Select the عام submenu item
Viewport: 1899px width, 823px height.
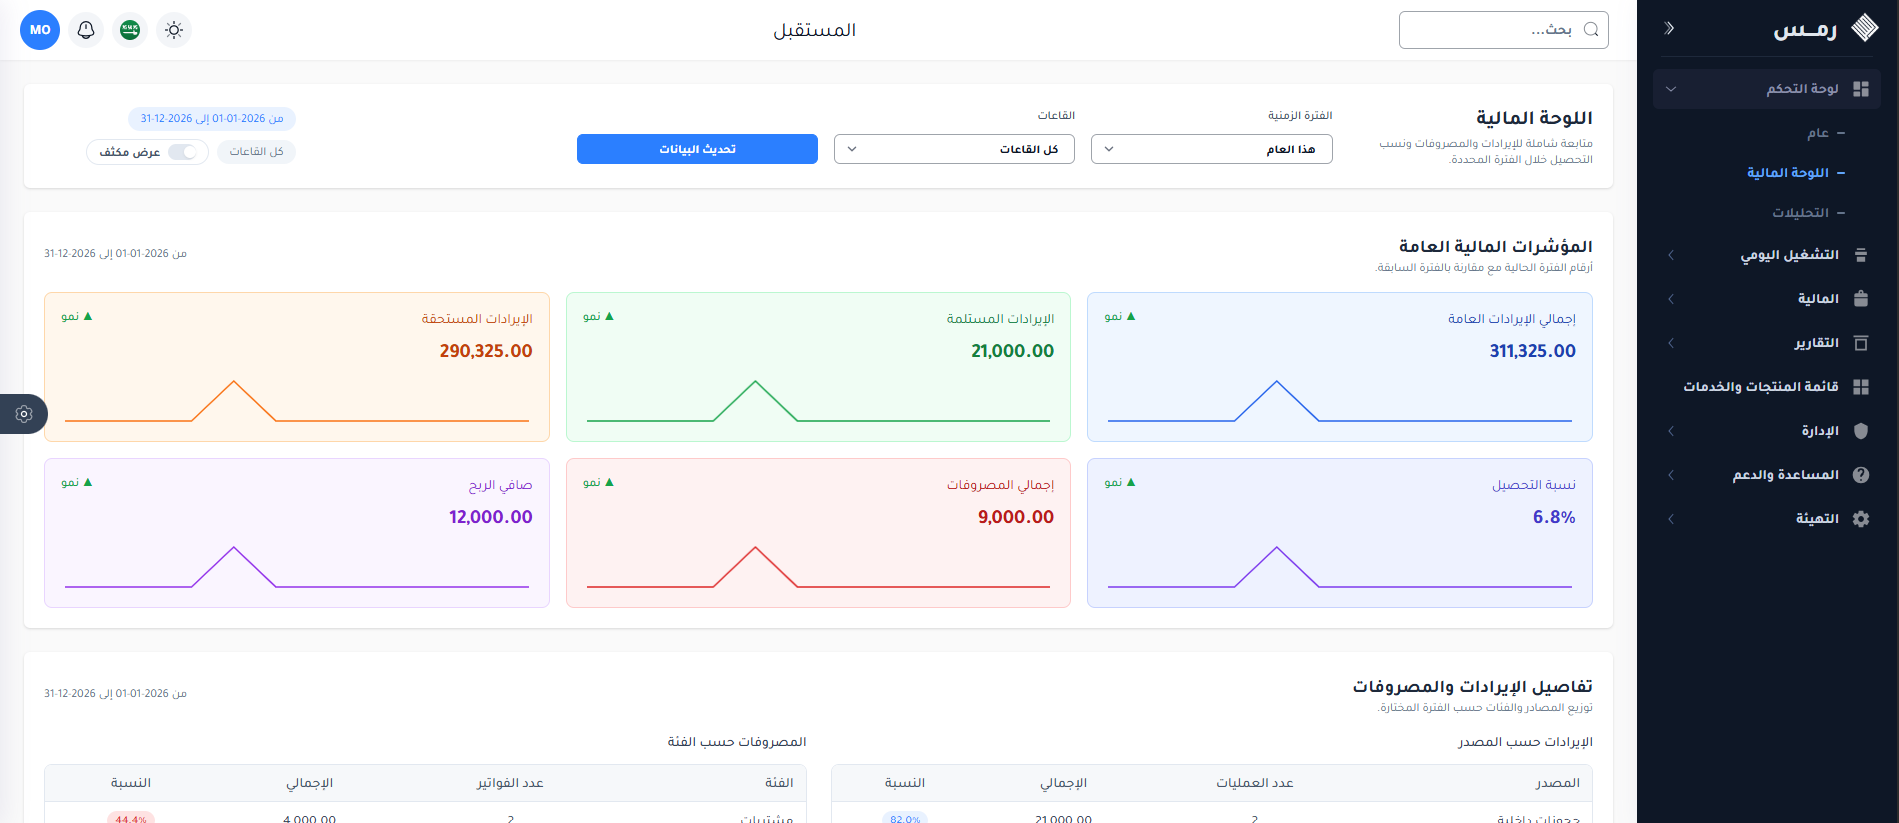(1817, 133)
